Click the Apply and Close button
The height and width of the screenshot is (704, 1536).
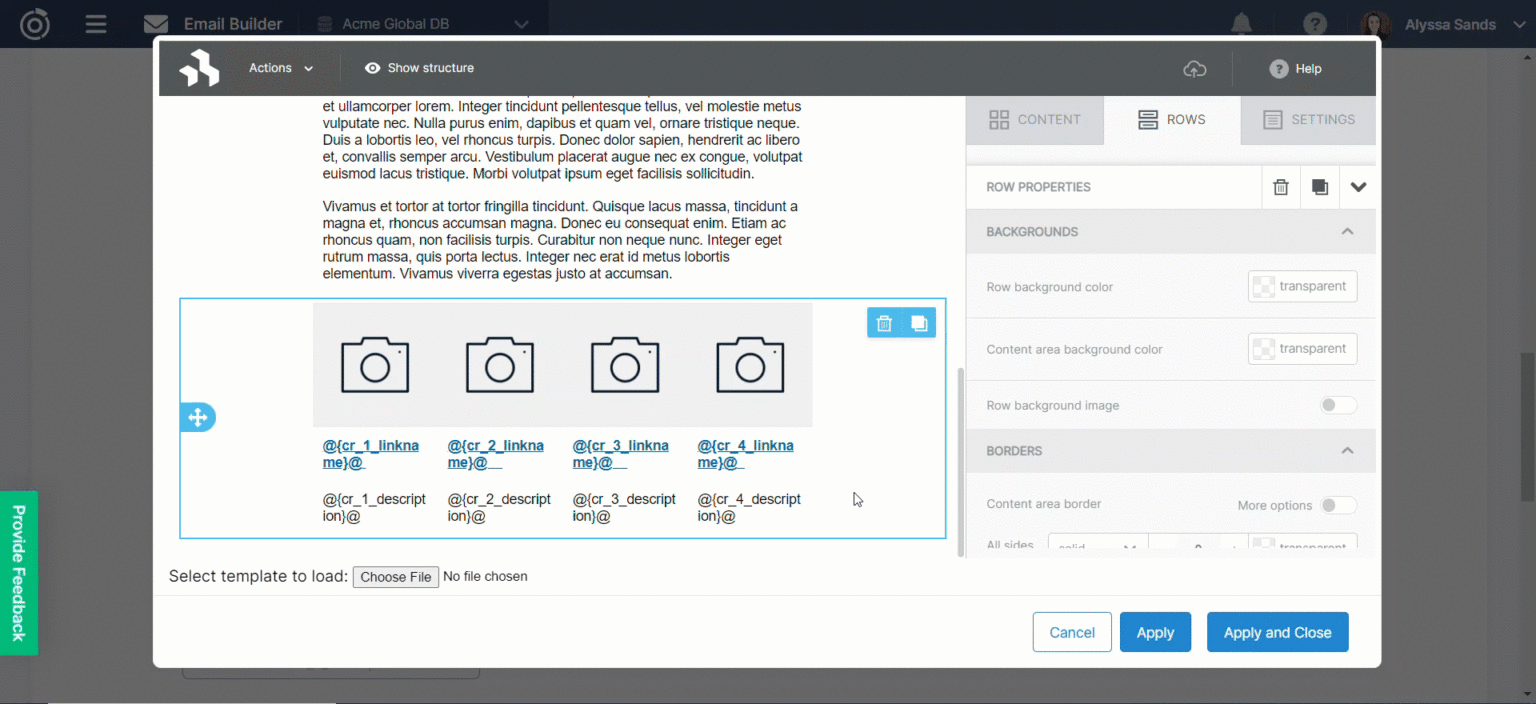coord(1277,632)
